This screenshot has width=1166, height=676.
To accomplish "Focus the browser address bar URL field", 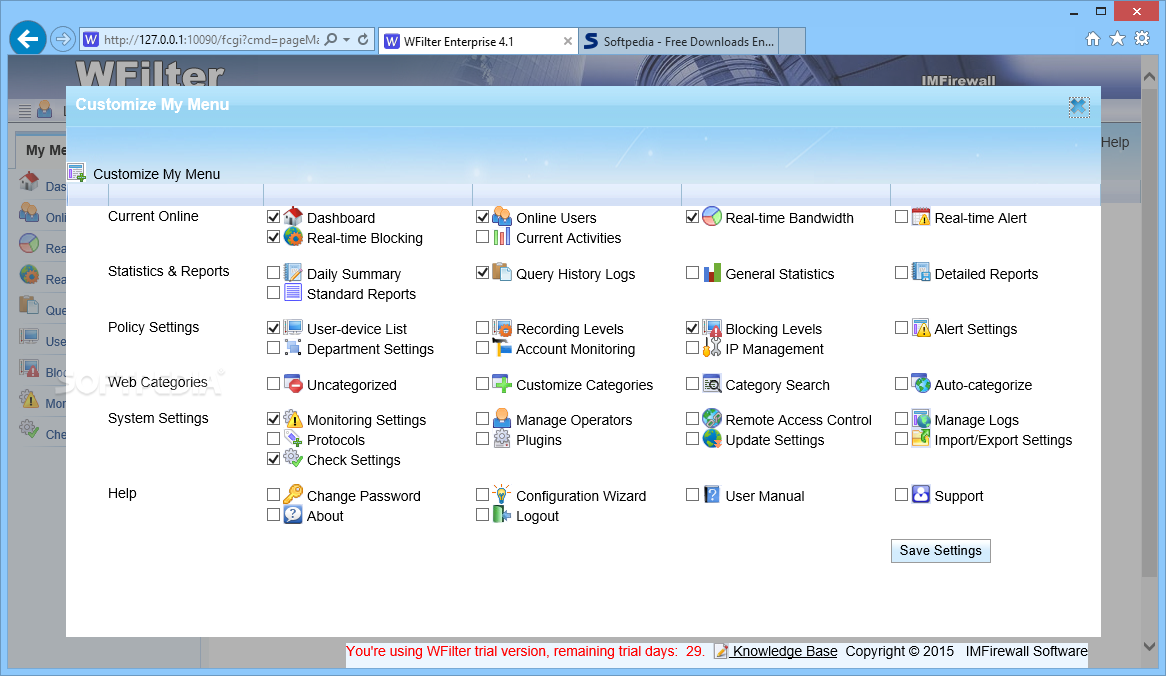I will pos(211,40).
